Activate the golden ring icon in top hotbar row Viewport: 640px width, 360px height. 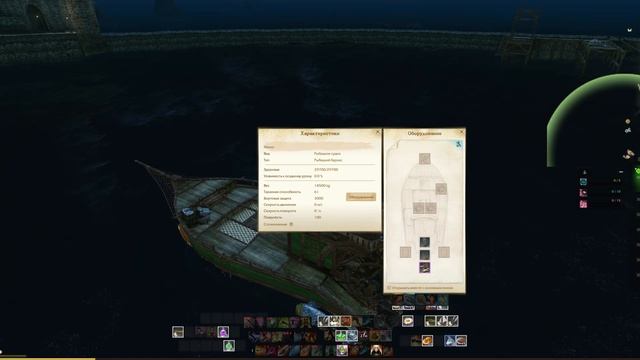click(408, 321)
